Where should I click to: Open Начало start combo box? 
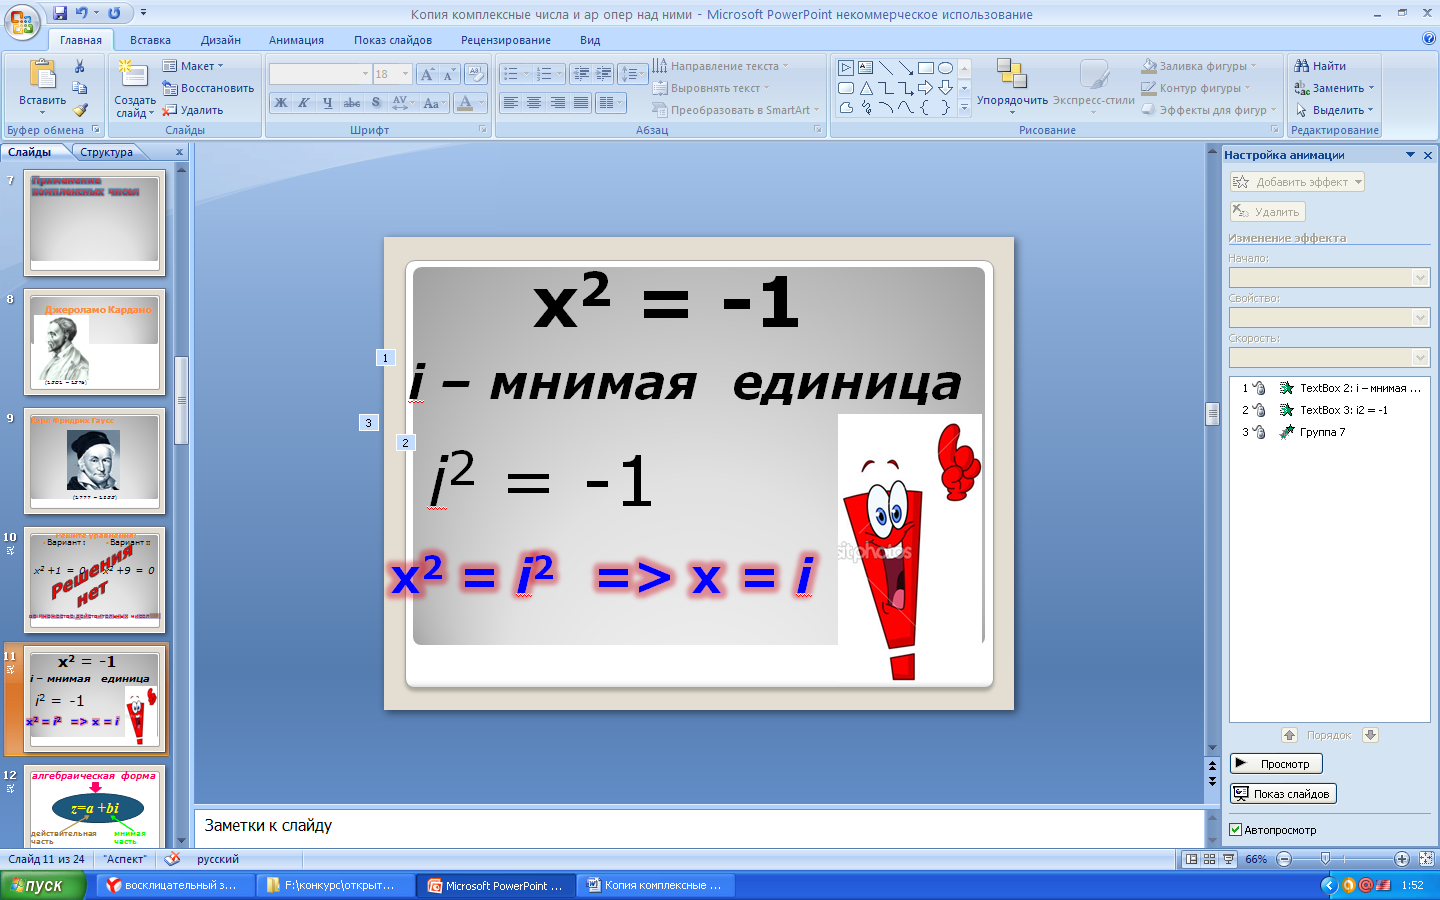click(x=1329, y=277)
